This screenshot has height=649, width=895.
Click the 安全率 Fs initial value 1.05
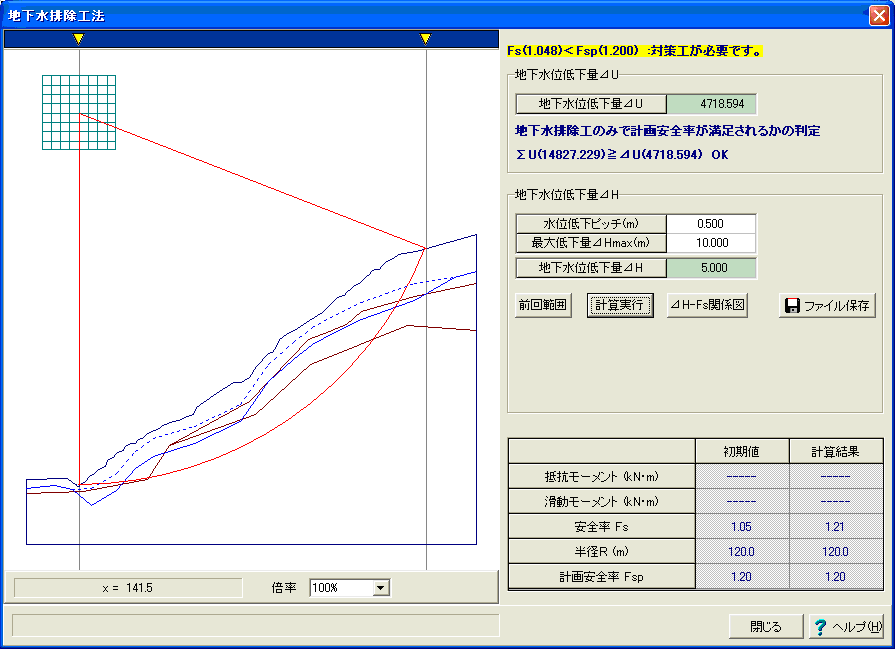click(x=741, y=527)
